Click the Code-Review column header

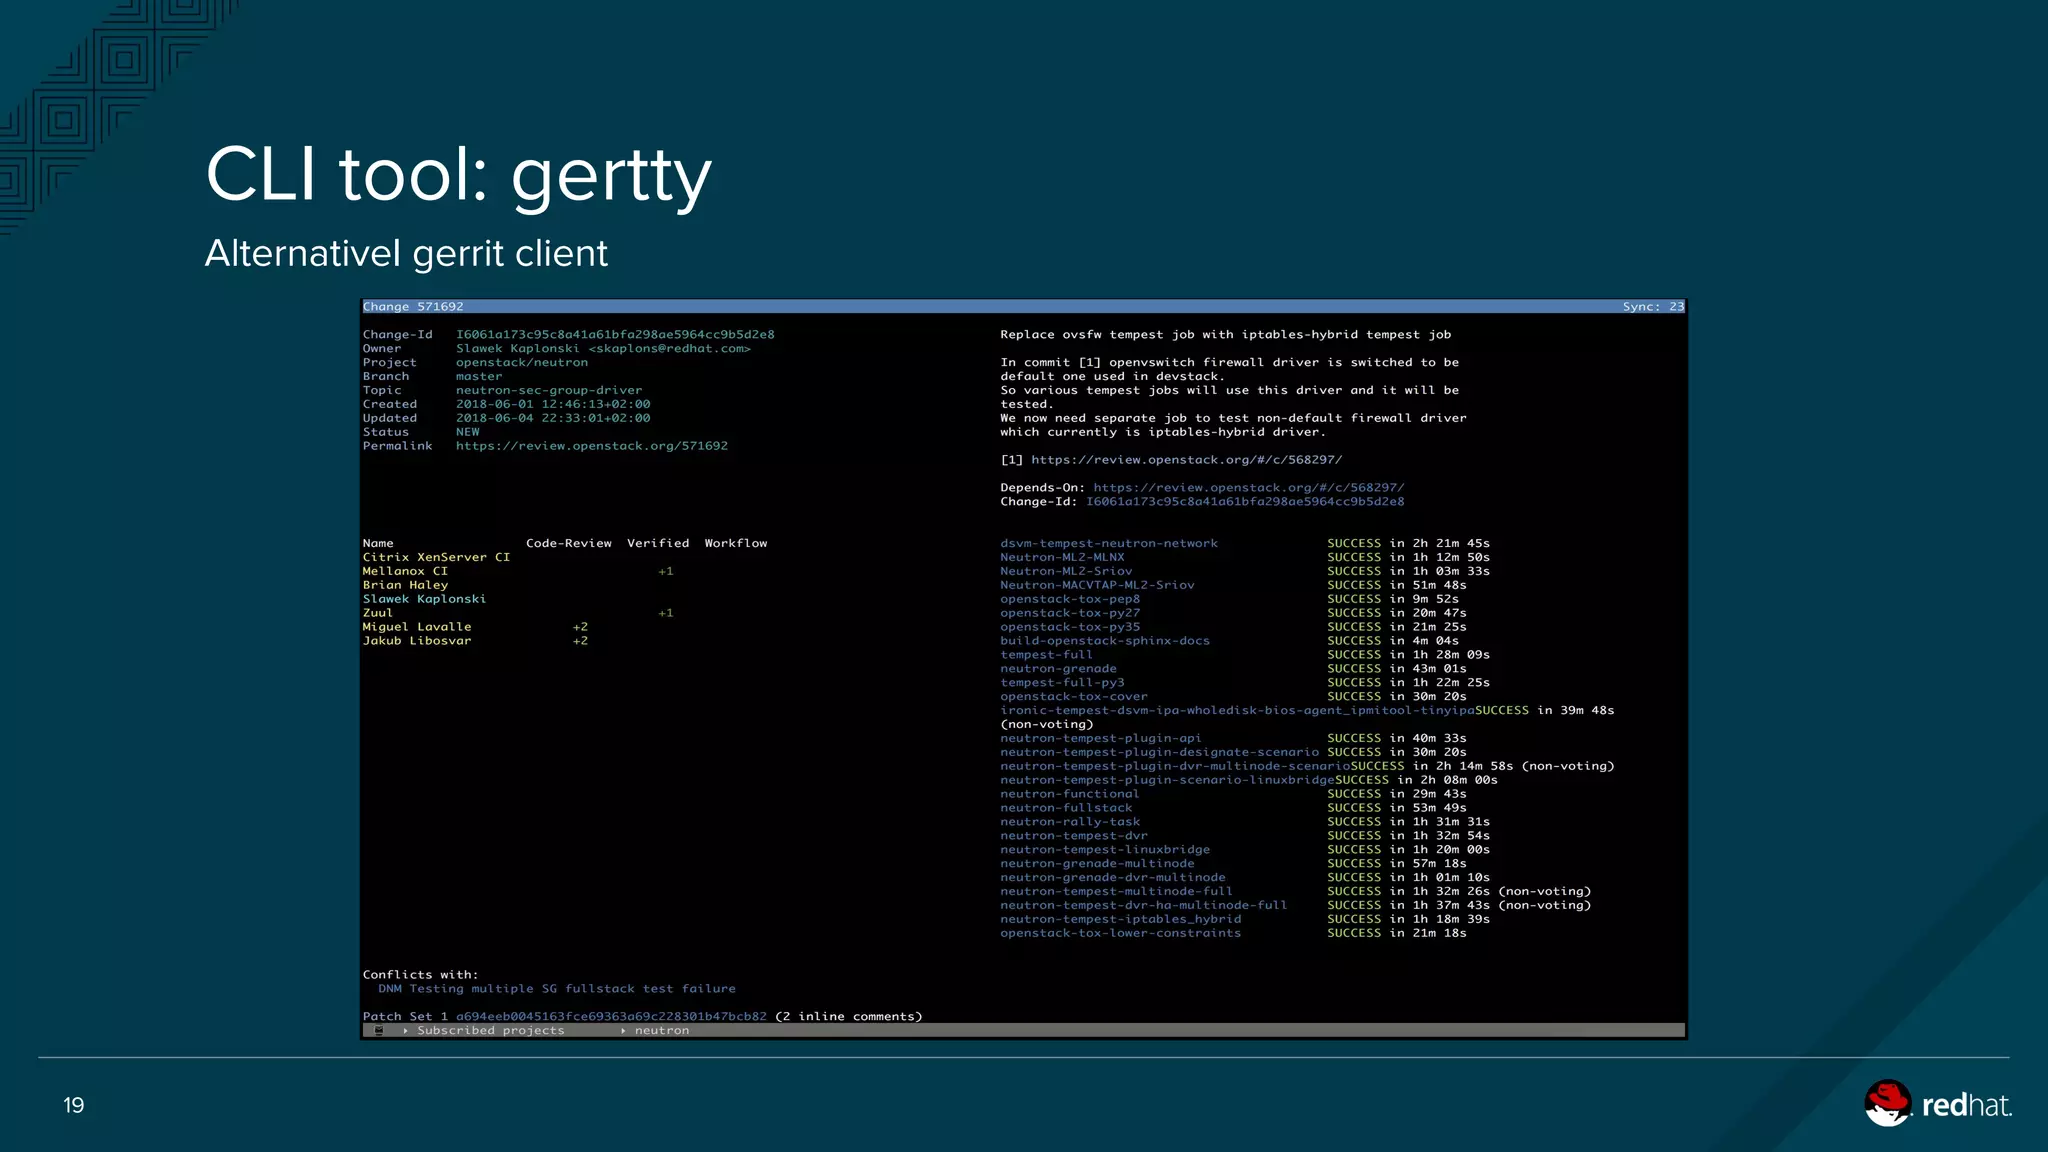(569, 544)
